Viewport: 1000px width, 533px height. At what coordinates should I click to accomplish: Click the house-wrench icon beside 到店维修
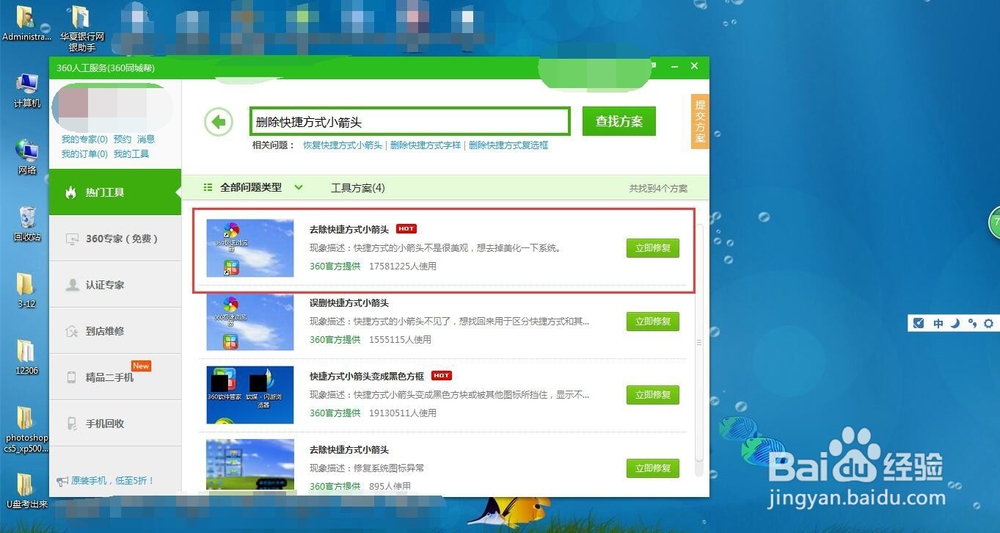coord(72,332)
